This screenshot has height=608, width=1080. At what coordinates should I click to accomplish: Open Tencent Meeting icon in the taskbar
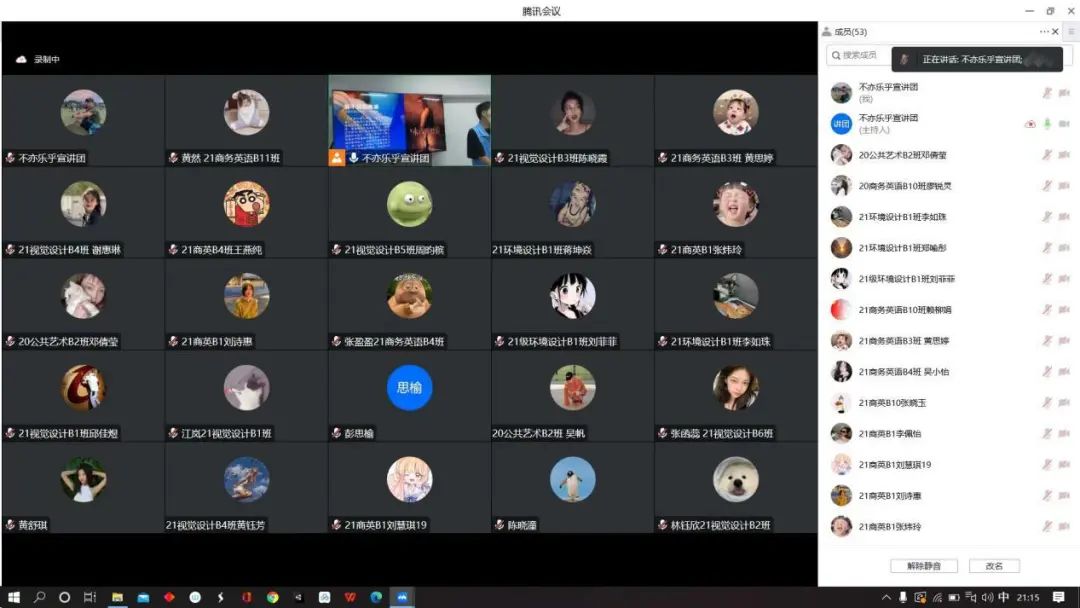tap(402, 597)
